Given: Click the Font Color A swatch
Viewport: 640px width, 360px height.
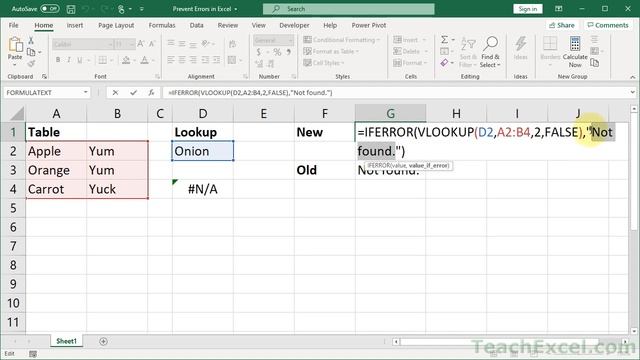Looking at the screenshot, I should pos(144,60).
